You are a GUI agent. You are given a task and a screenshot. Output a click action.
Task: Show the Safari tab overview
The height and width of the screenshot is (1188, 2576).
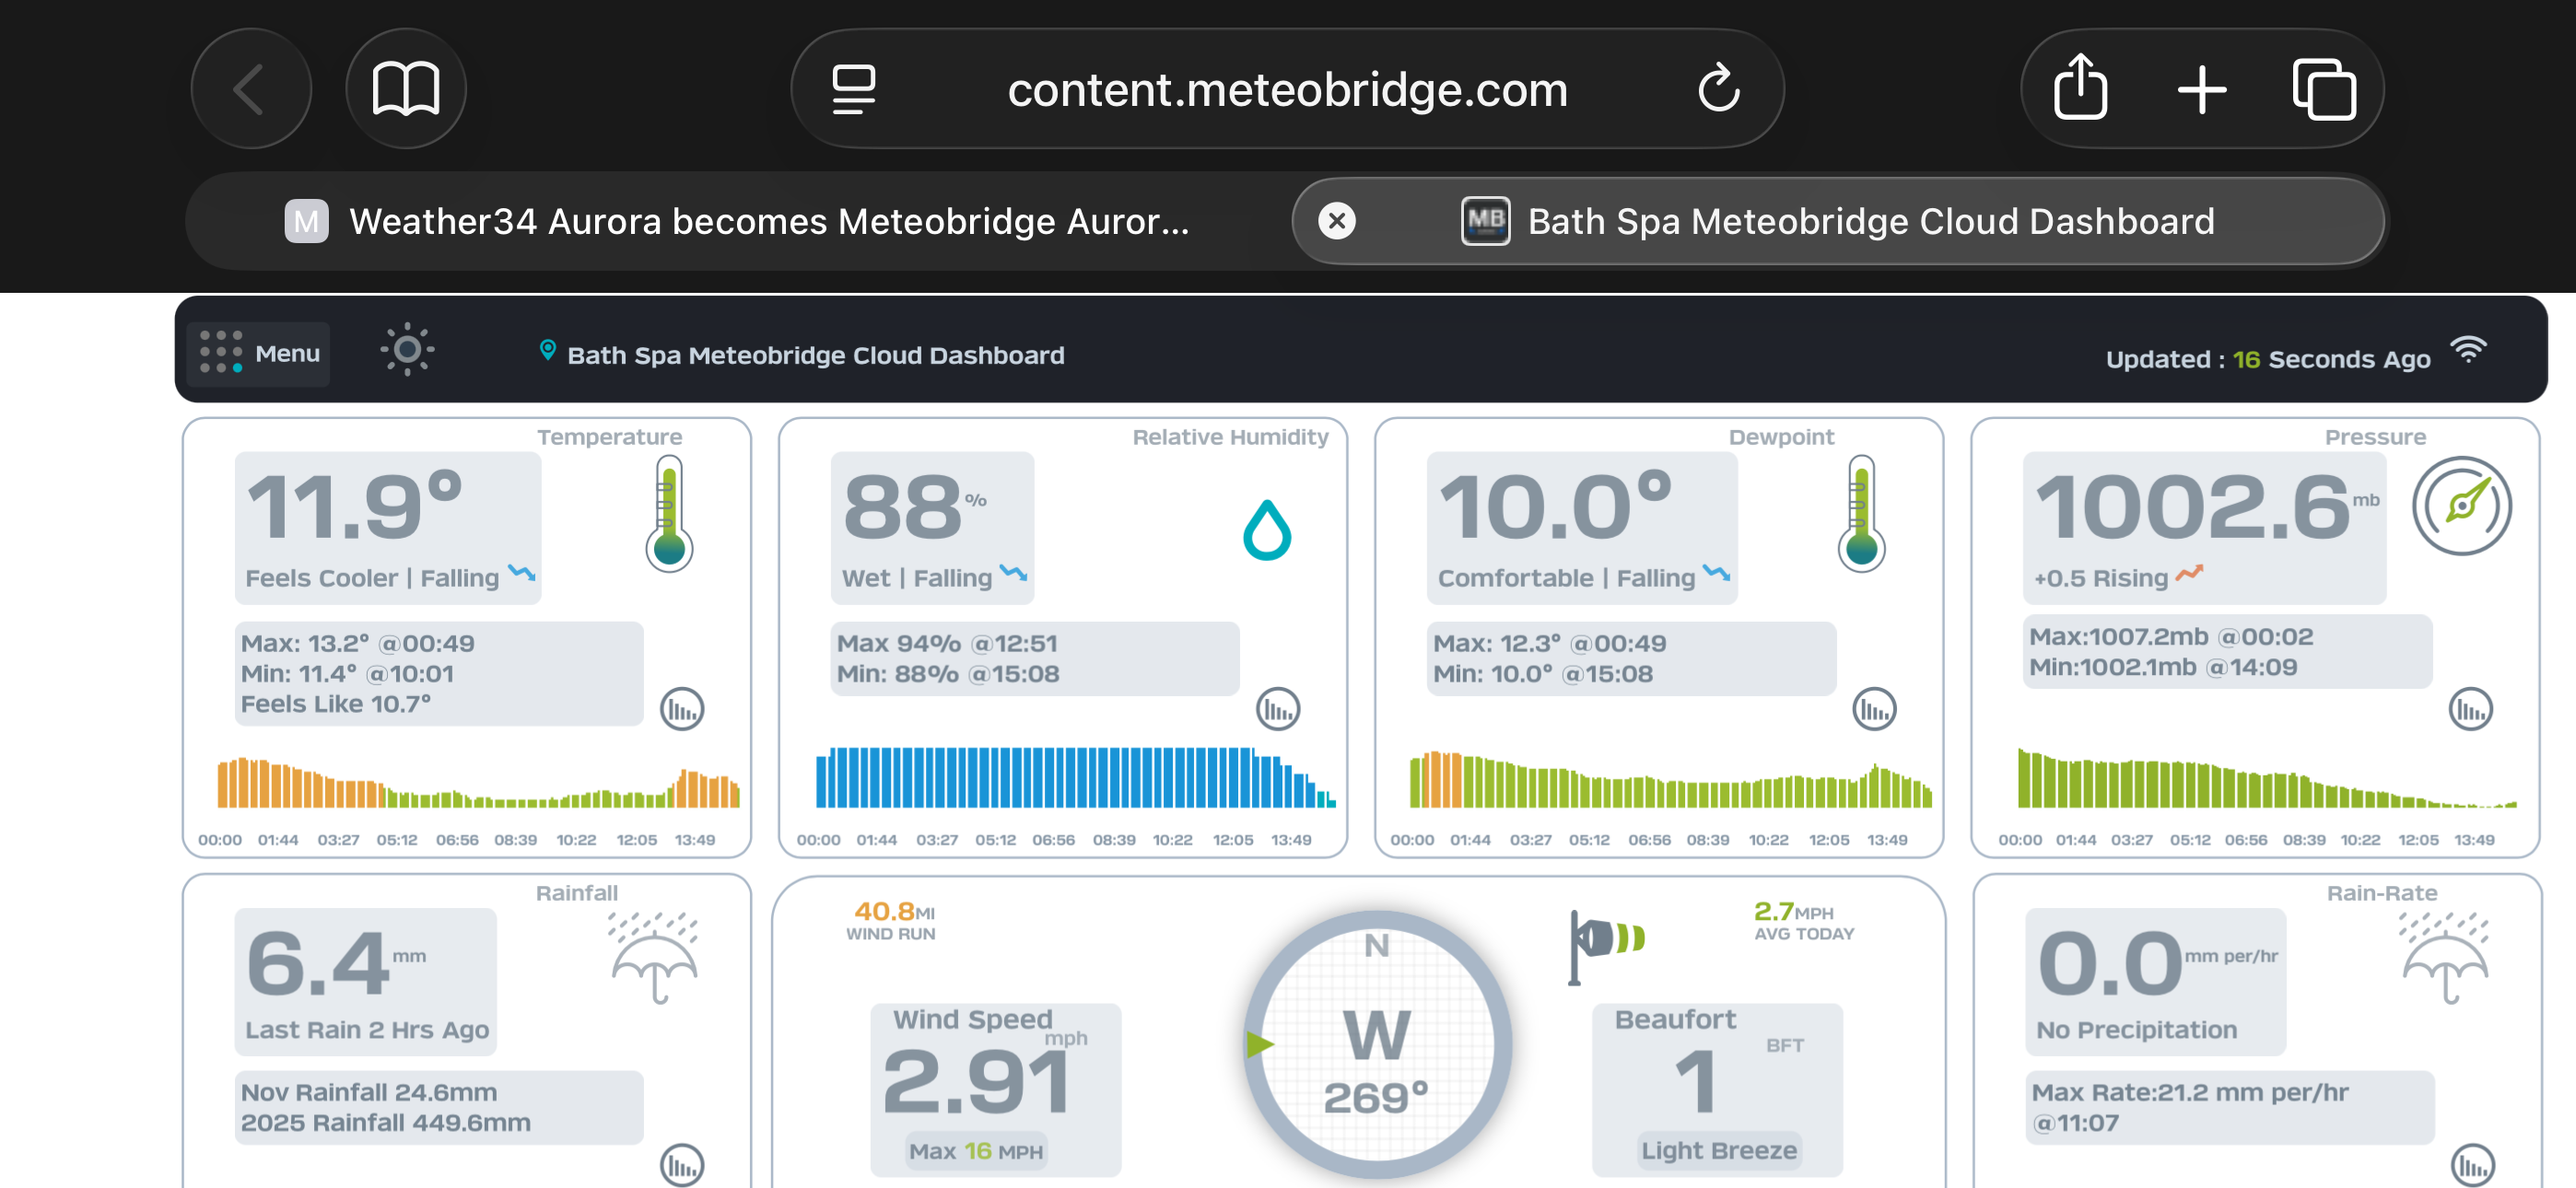point(2323,90)
